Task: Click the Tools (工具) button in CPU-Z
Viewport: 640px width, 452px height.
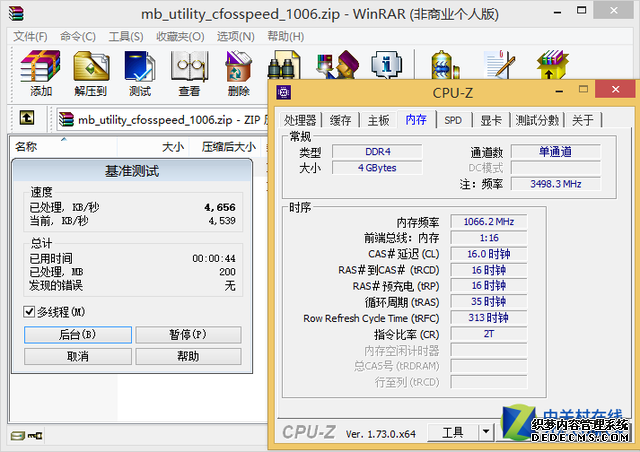Action: tap(453, 432)
